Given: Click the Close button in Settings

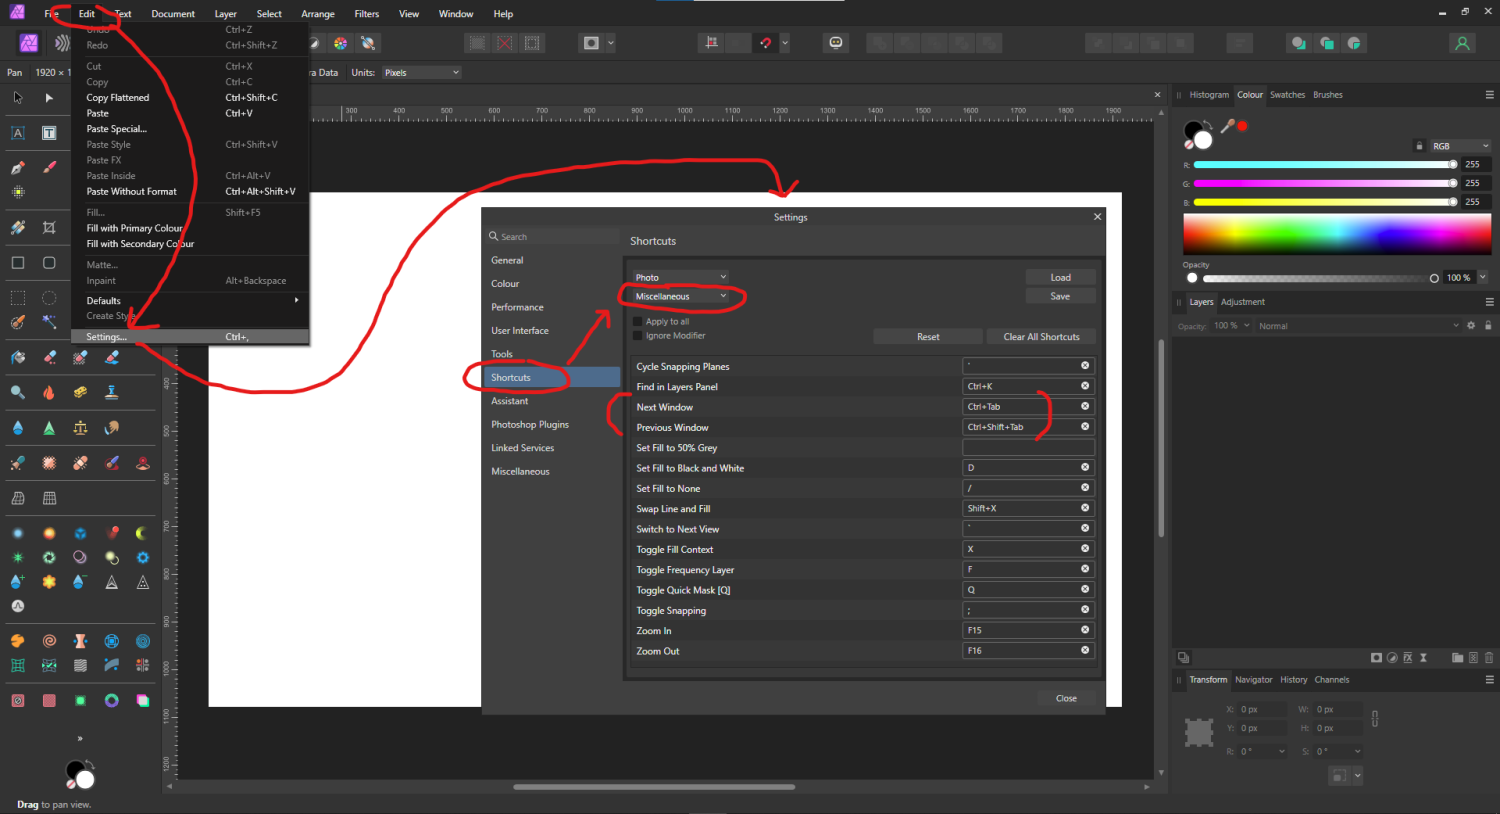Looking at the screenshot, I should pyautogui.click(x=1066, y=698).
